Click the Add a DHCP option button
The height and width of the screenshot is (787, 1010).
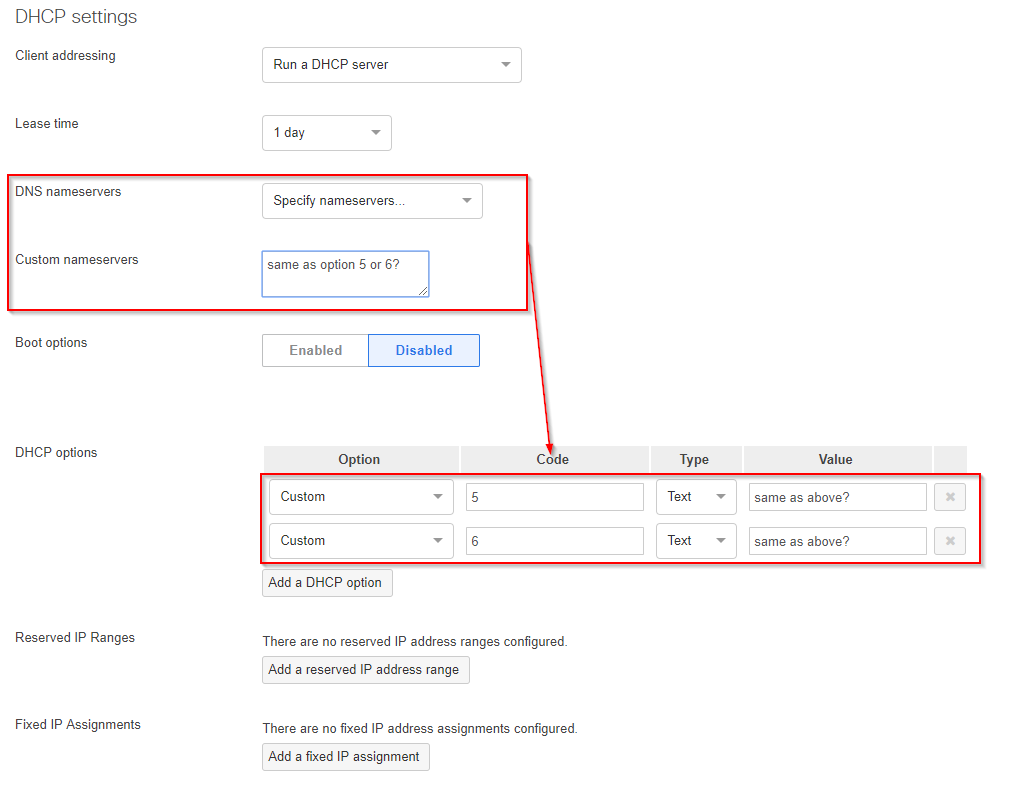coord(326,583)
